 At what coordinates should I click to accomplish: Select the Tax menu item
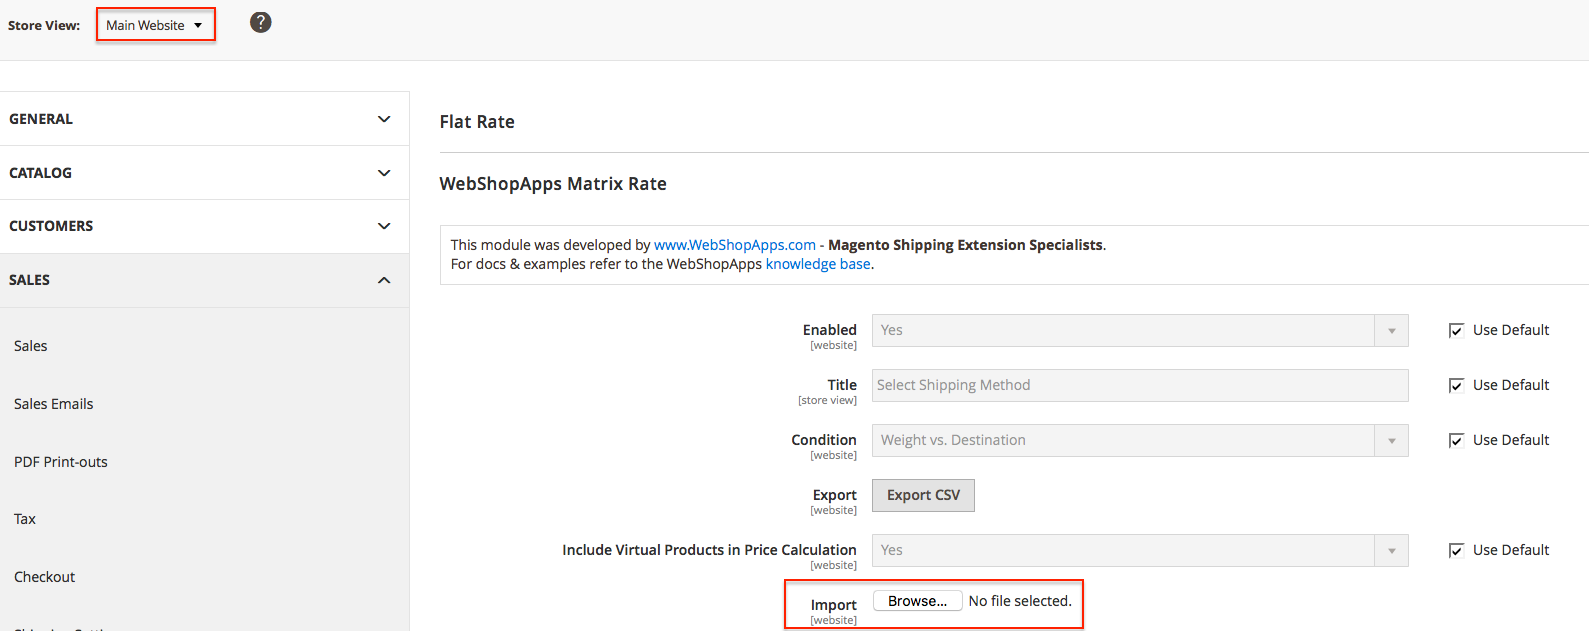tap(25, 519)
